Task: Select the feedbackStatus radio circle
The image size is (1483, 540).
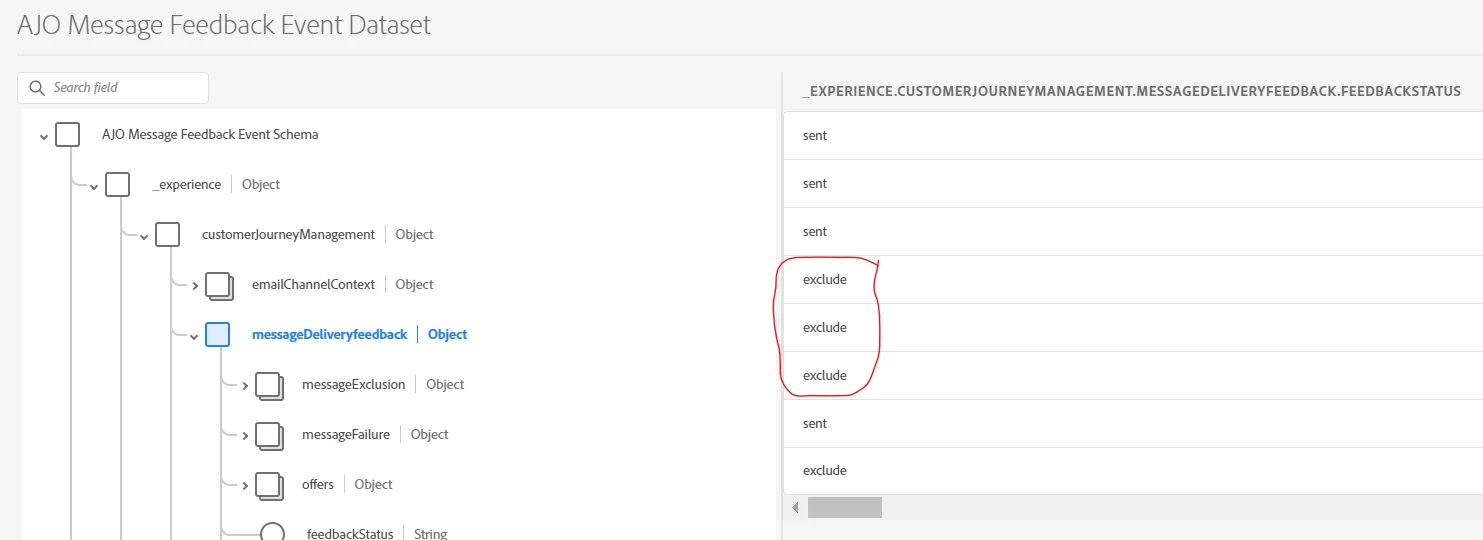Action: pos(273,533)
